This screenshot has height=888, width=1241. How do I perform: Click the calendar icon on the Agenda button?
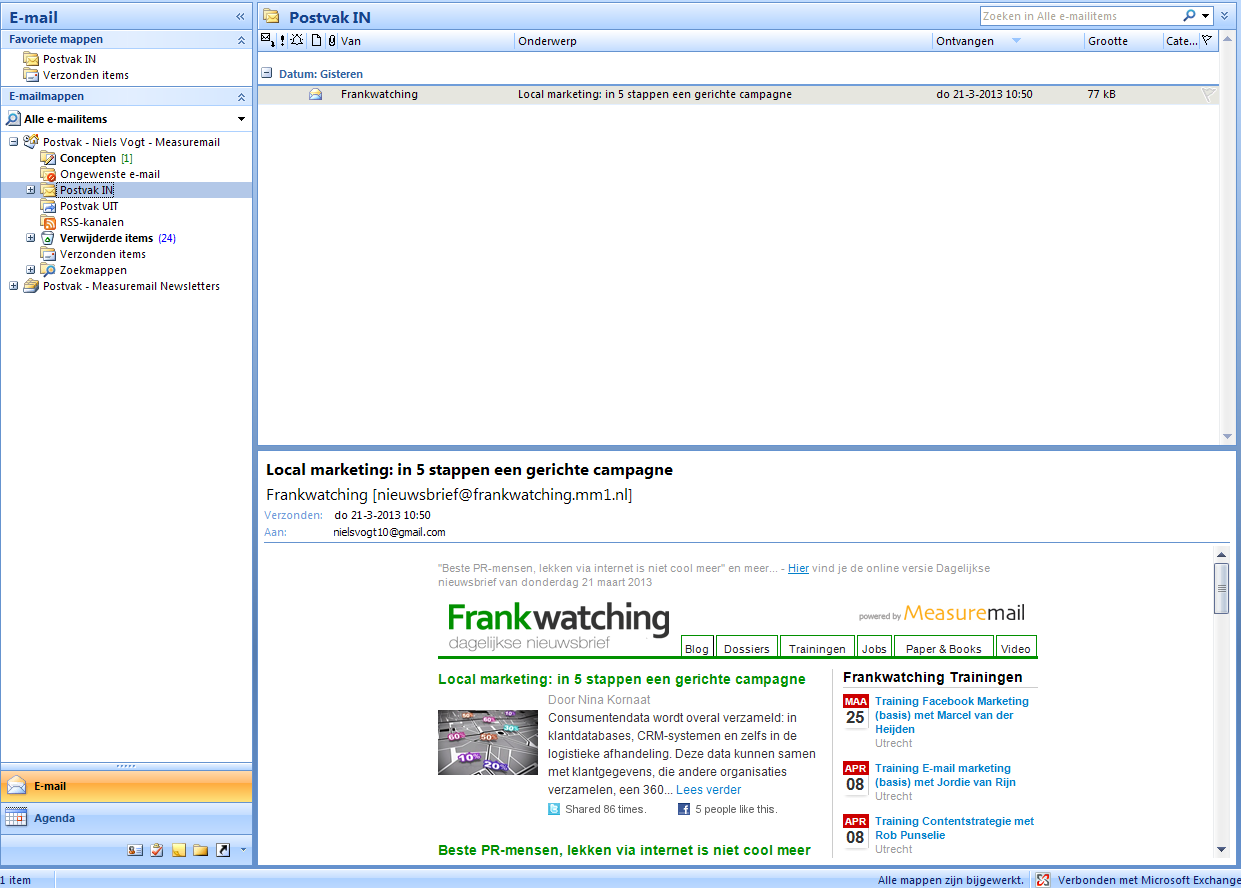point(16,818)
